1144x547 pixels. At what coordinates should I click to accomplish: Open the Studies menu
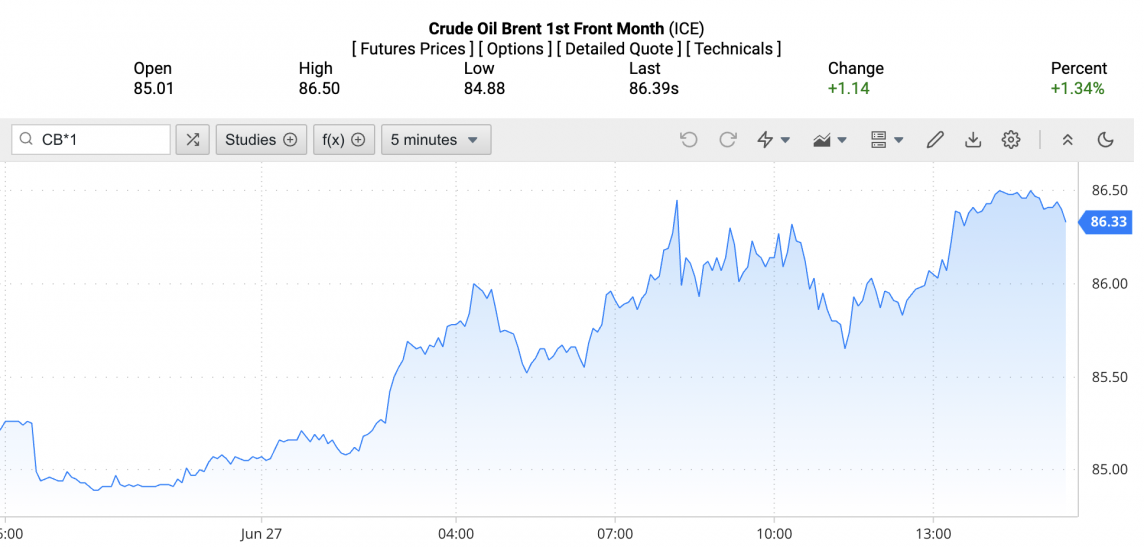[x=261, y=140]
